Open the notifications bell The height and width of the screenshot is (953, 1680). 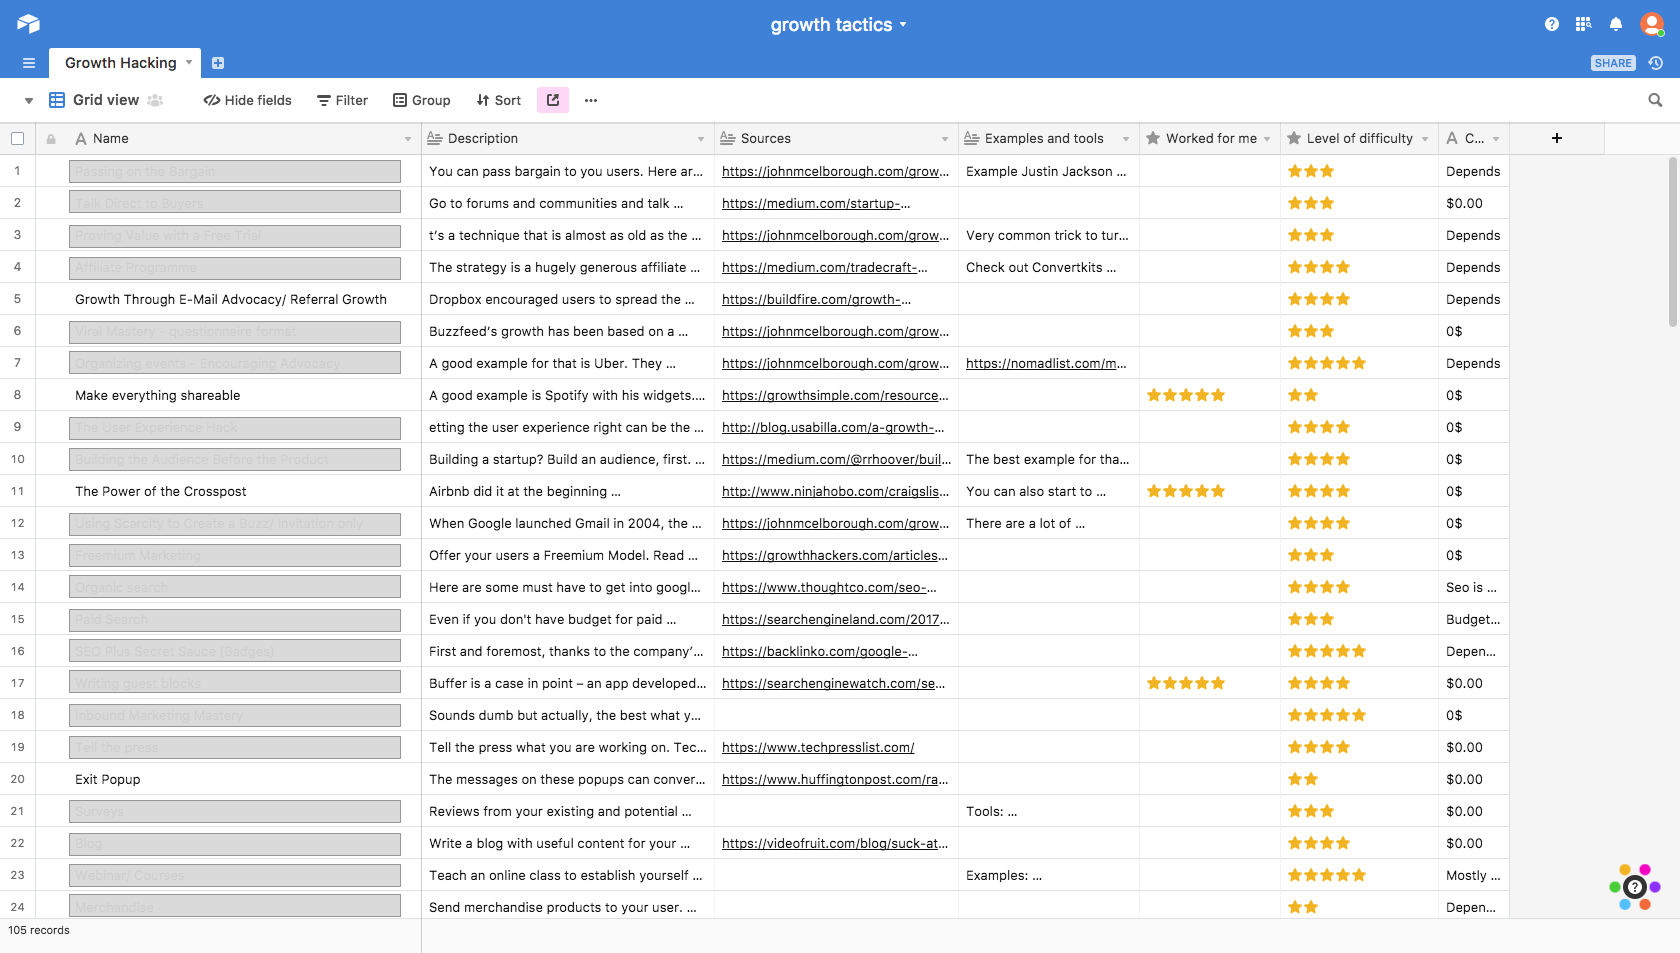[1615, 24]
